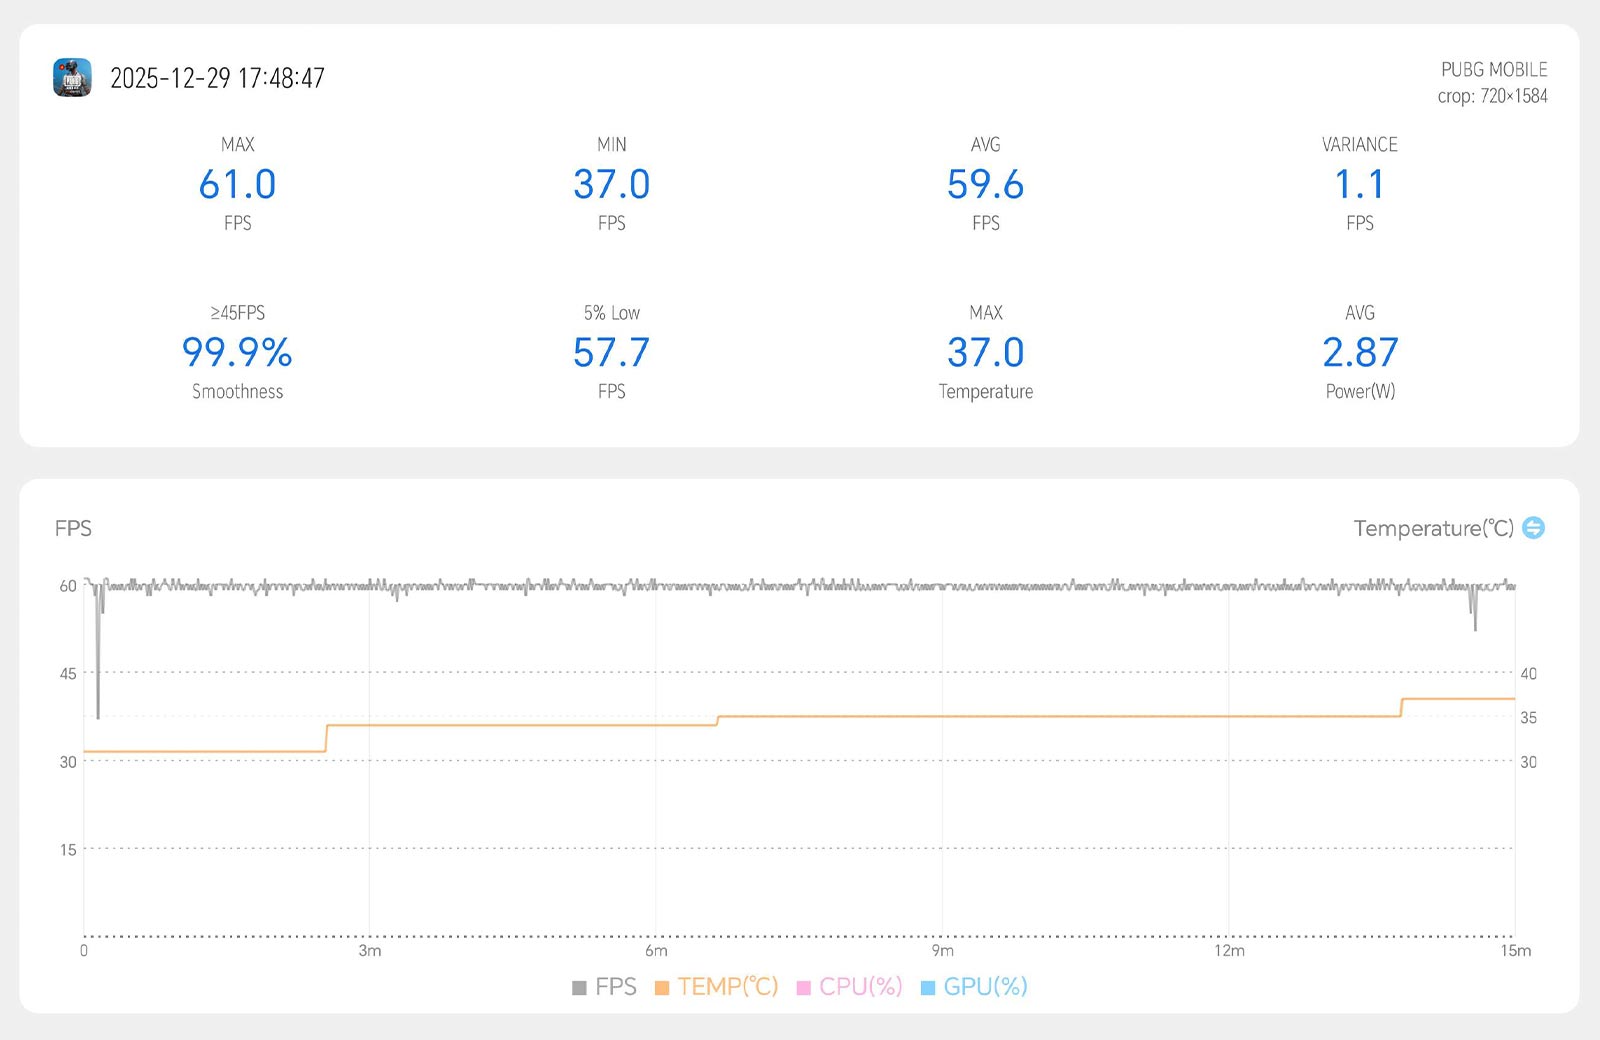Click the blue GPU legend square
The width and height of the screenshot is (1600, 1040).
tap(928, 988)
